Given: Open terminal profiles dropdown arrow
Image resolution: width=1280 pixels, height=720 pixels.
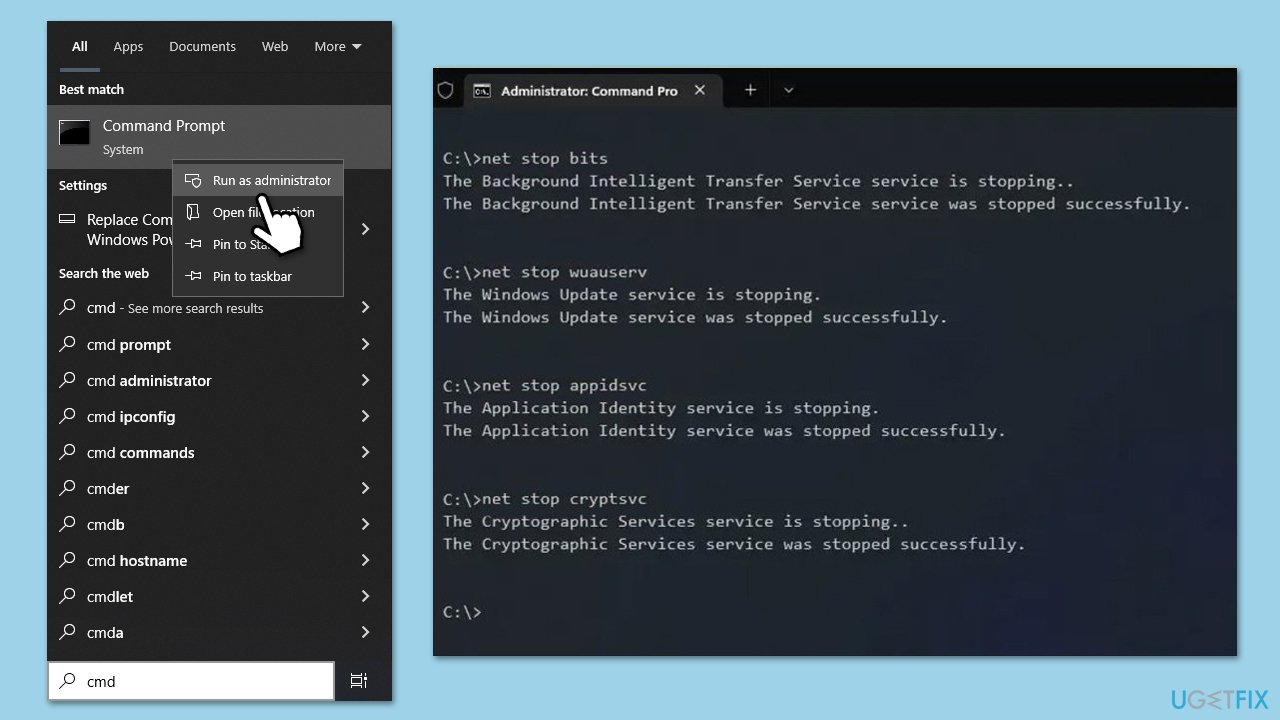Looking at the screenshot, I should click(x=788, y=90).
